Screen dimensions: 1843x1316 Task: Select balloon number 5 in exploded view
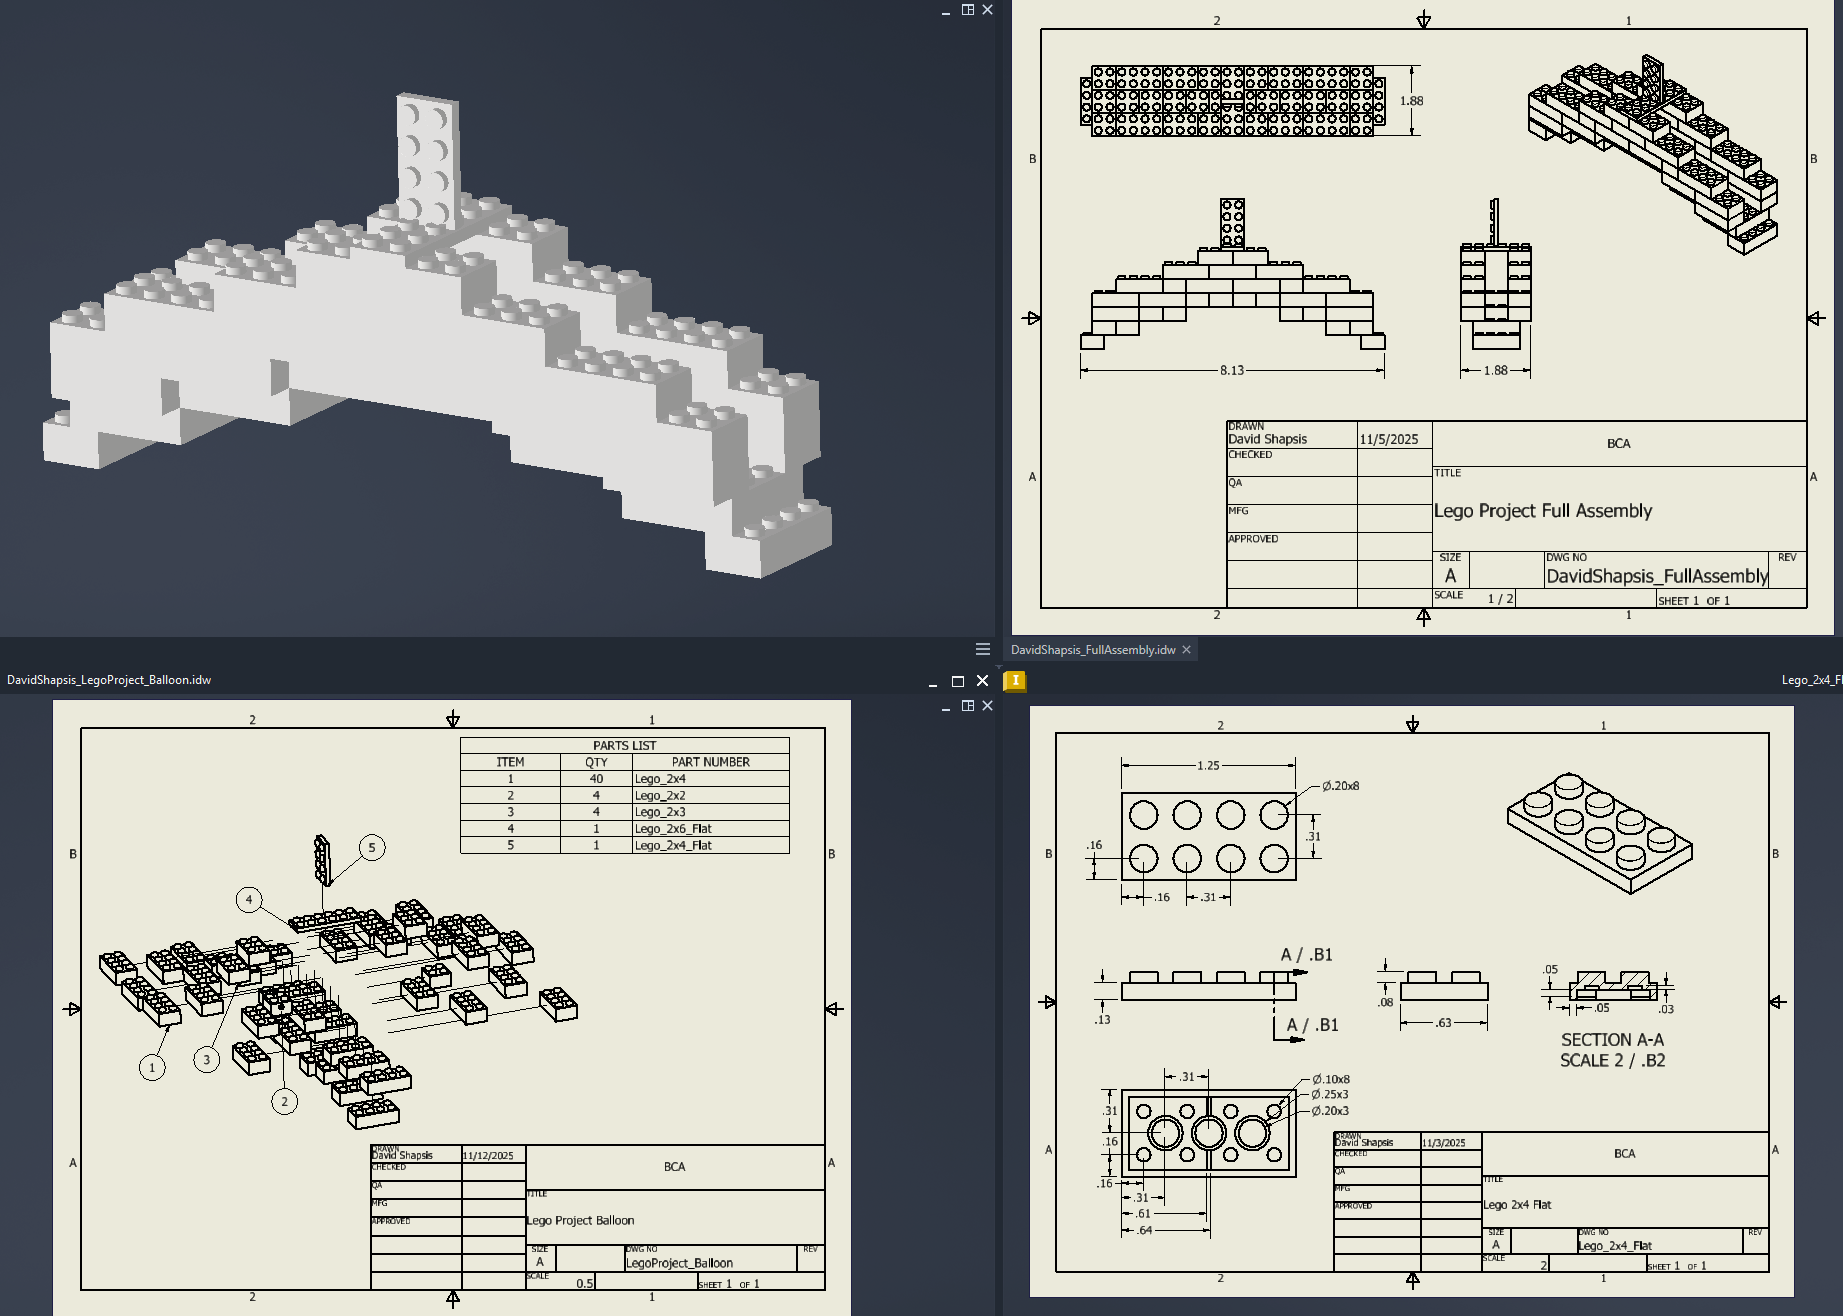372,847
